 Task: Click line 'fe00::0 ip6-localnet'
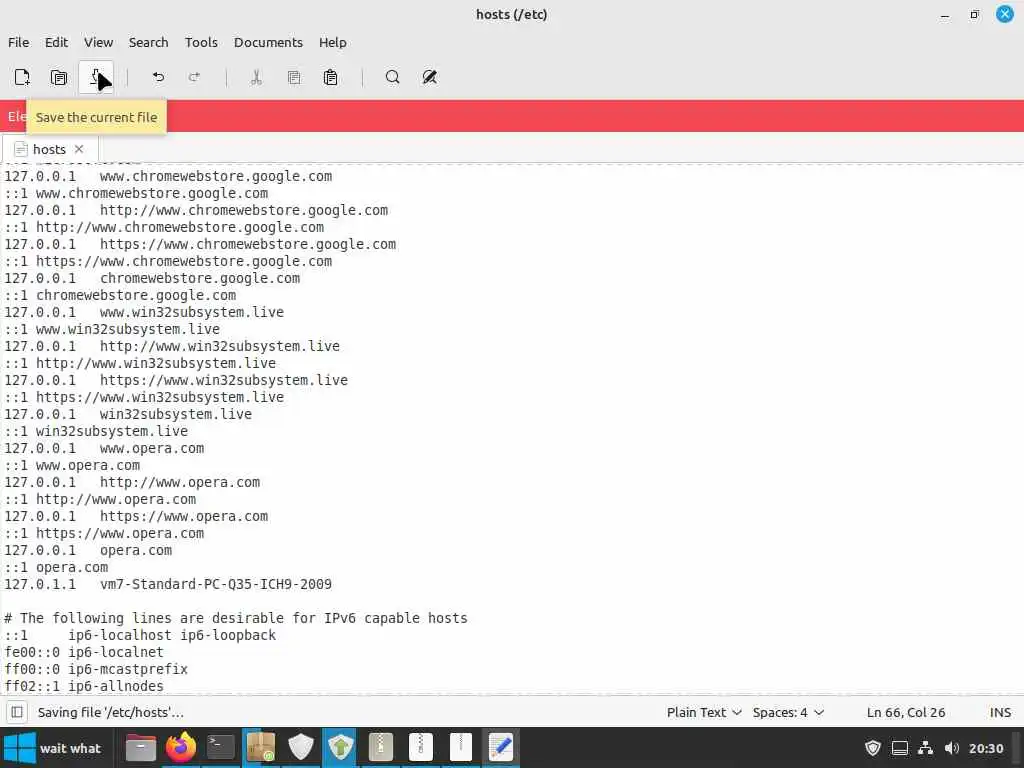[x=84, y=652]
